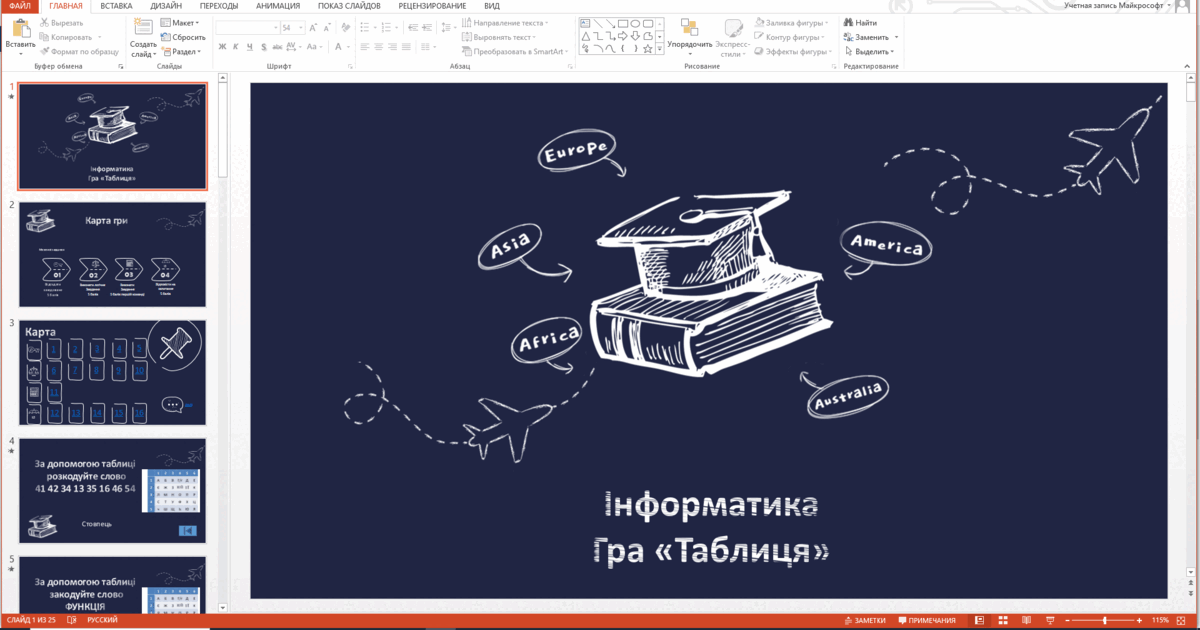Open the ФАЙЛ (File) tab
Image resolution: width=1200 pixels, height=630 pixels.
coord(20,6)
